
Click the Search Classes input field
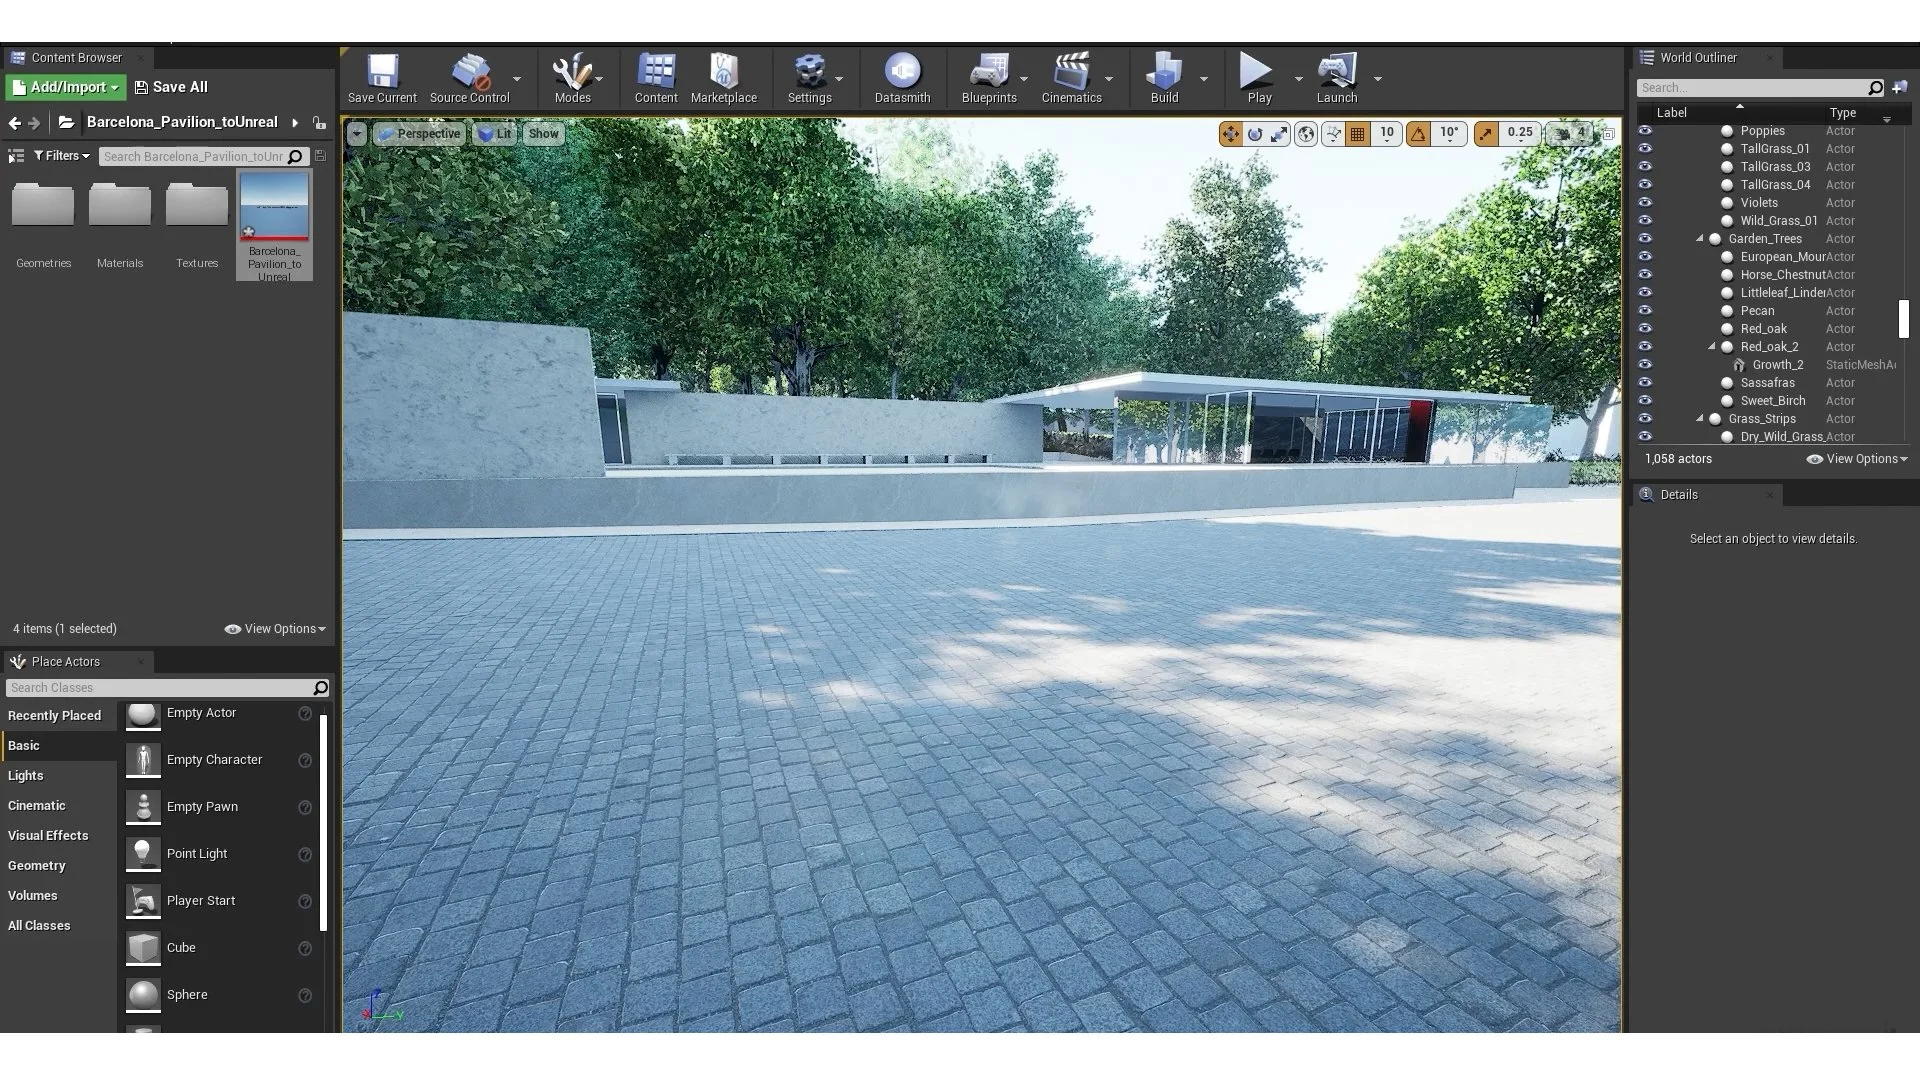pos(160,688)
